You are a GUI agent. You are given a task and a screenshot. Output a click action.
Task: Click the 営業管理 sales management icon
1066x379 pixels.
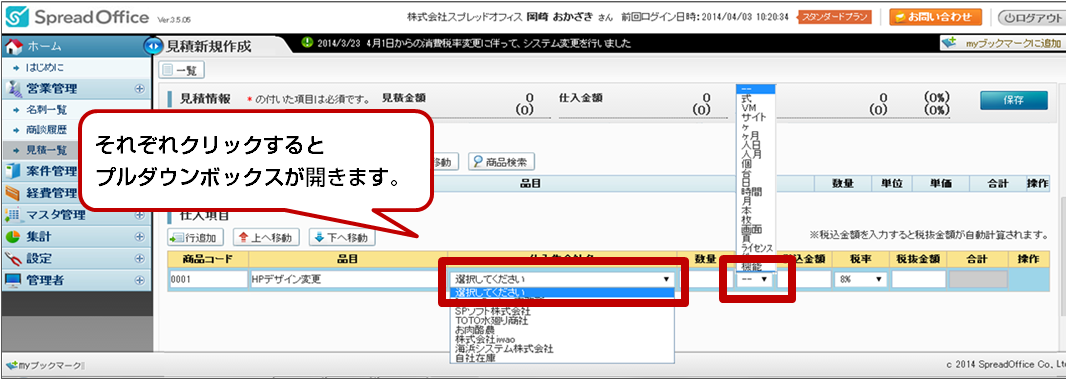(x=14, y=88)
